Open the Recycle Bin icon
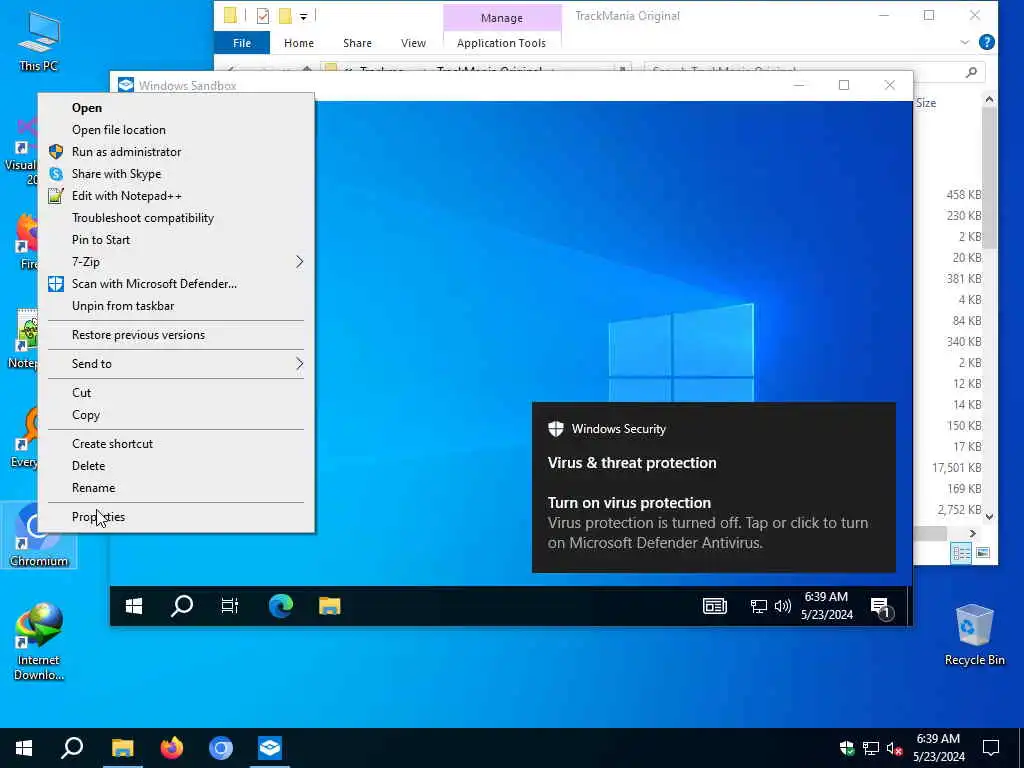This screenshot has height=768, width=1024. click(x=974, y=634)
